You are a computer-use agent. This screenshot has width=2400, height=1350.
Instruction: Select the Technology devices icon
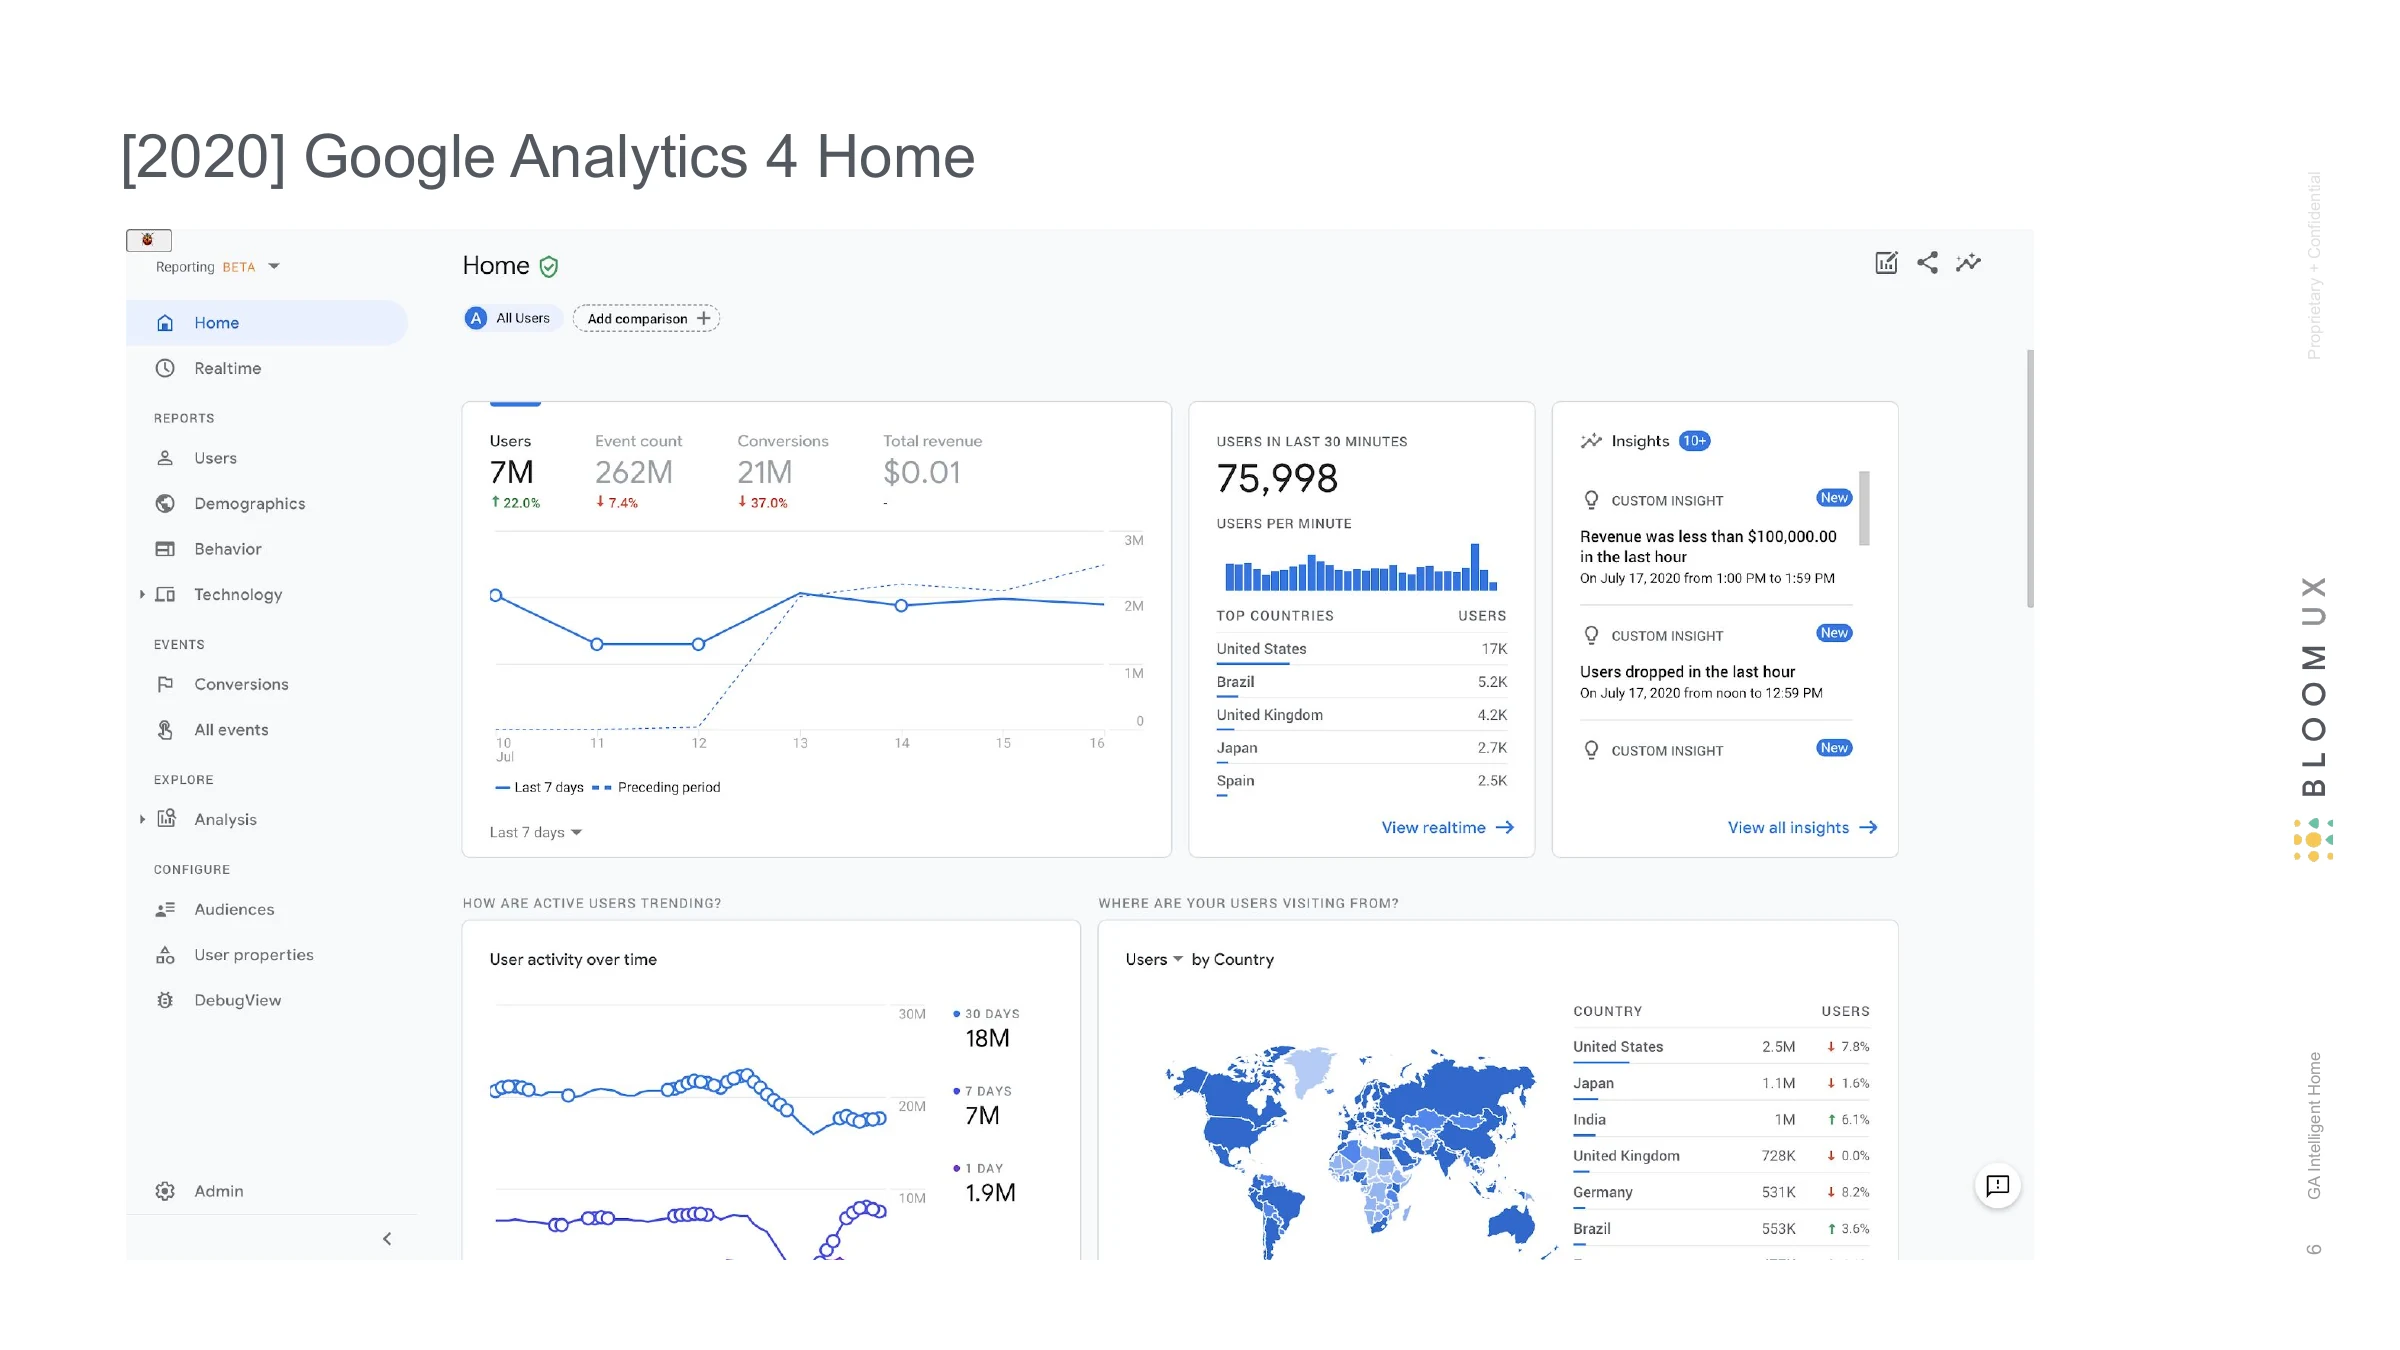[165, 594]
